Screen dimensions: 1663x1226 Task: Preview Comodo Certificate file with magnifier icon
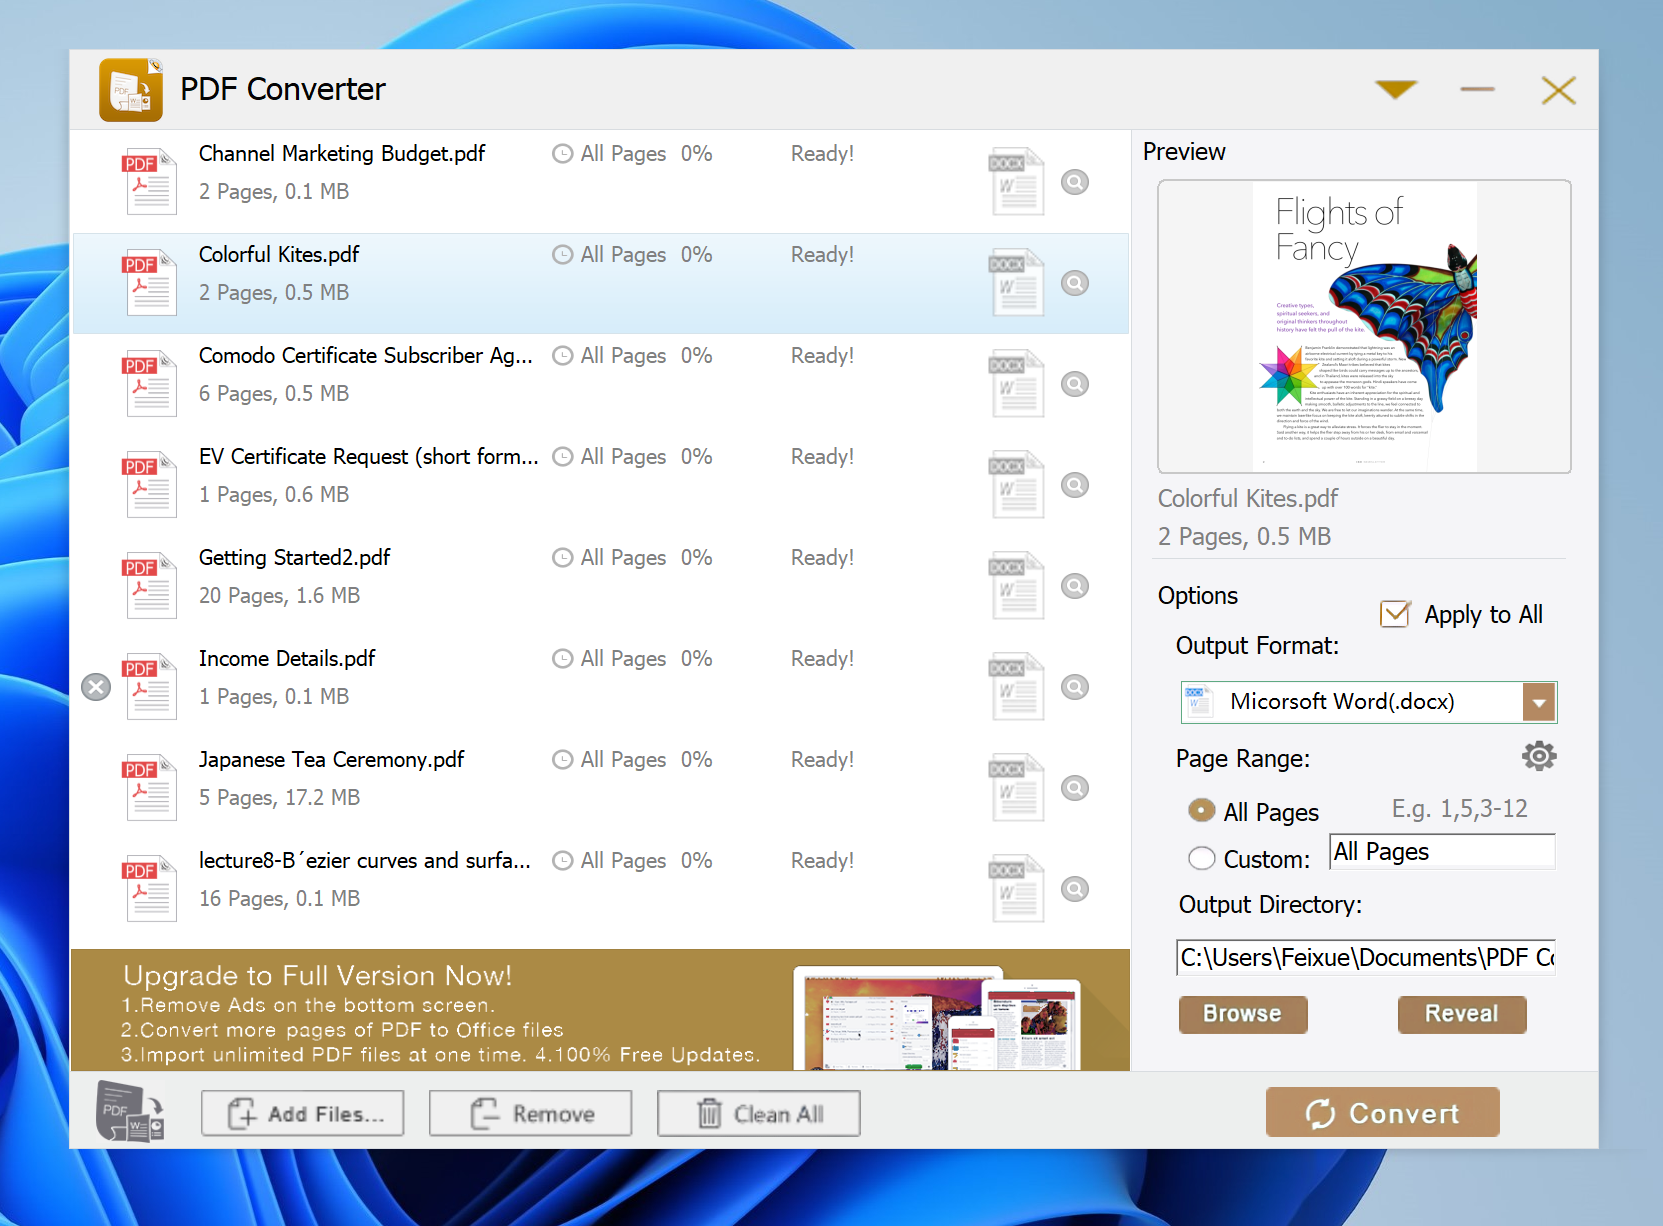coord(1075,384)
